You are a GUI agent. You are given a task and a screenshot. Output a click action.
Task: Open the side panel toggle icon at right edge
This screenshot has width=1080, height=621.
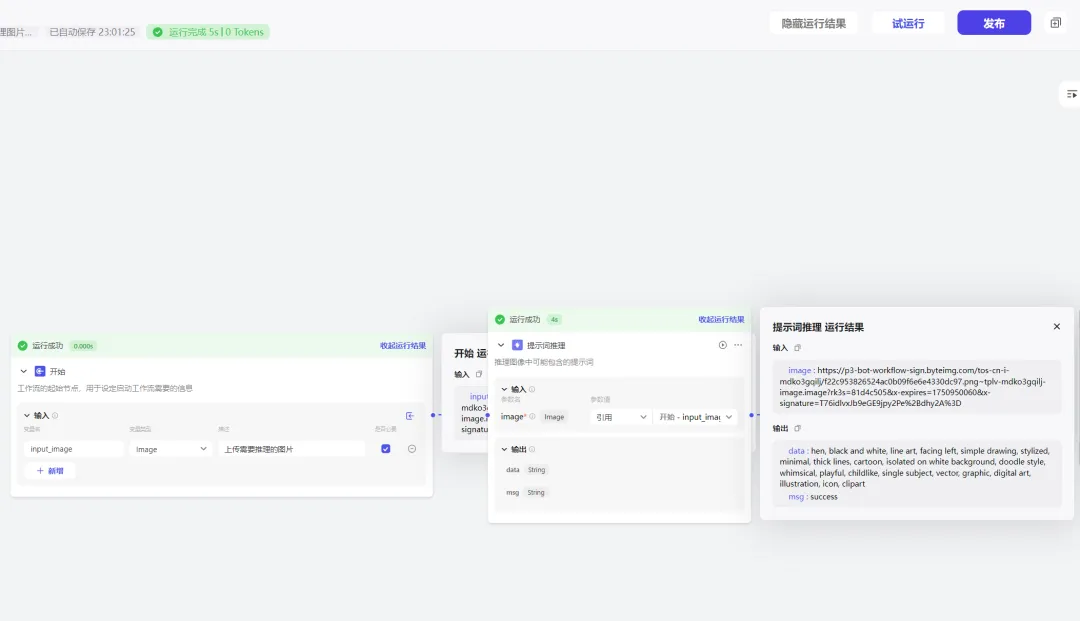(x=1071, y=94)
